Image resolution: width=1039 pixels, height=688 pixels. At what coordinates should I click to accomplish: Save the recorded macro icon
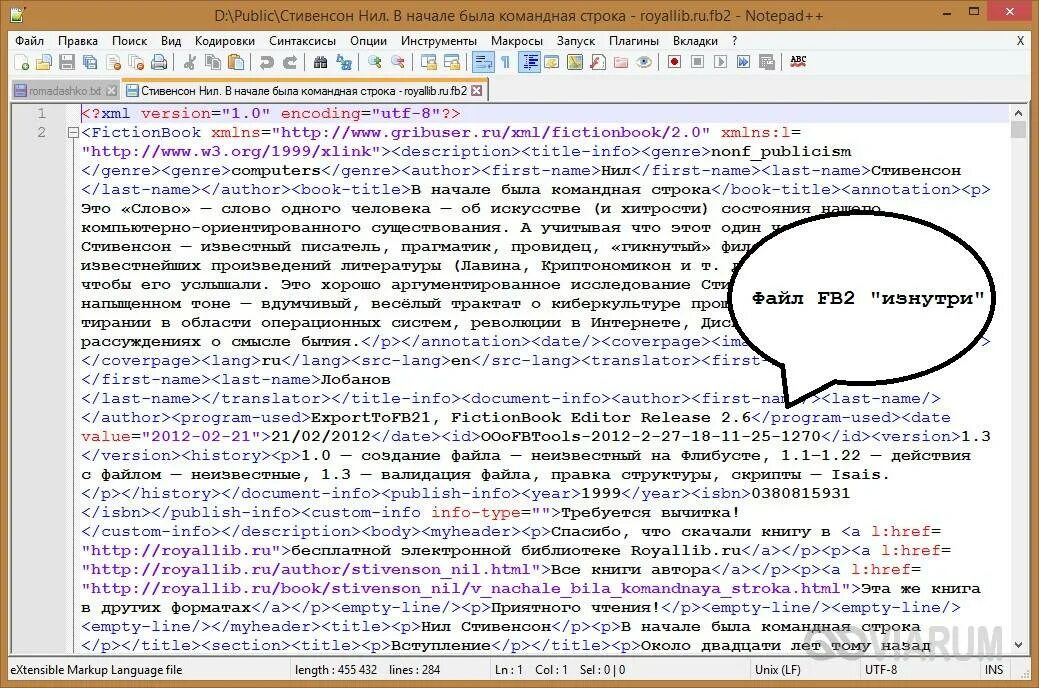click(767, 62)
